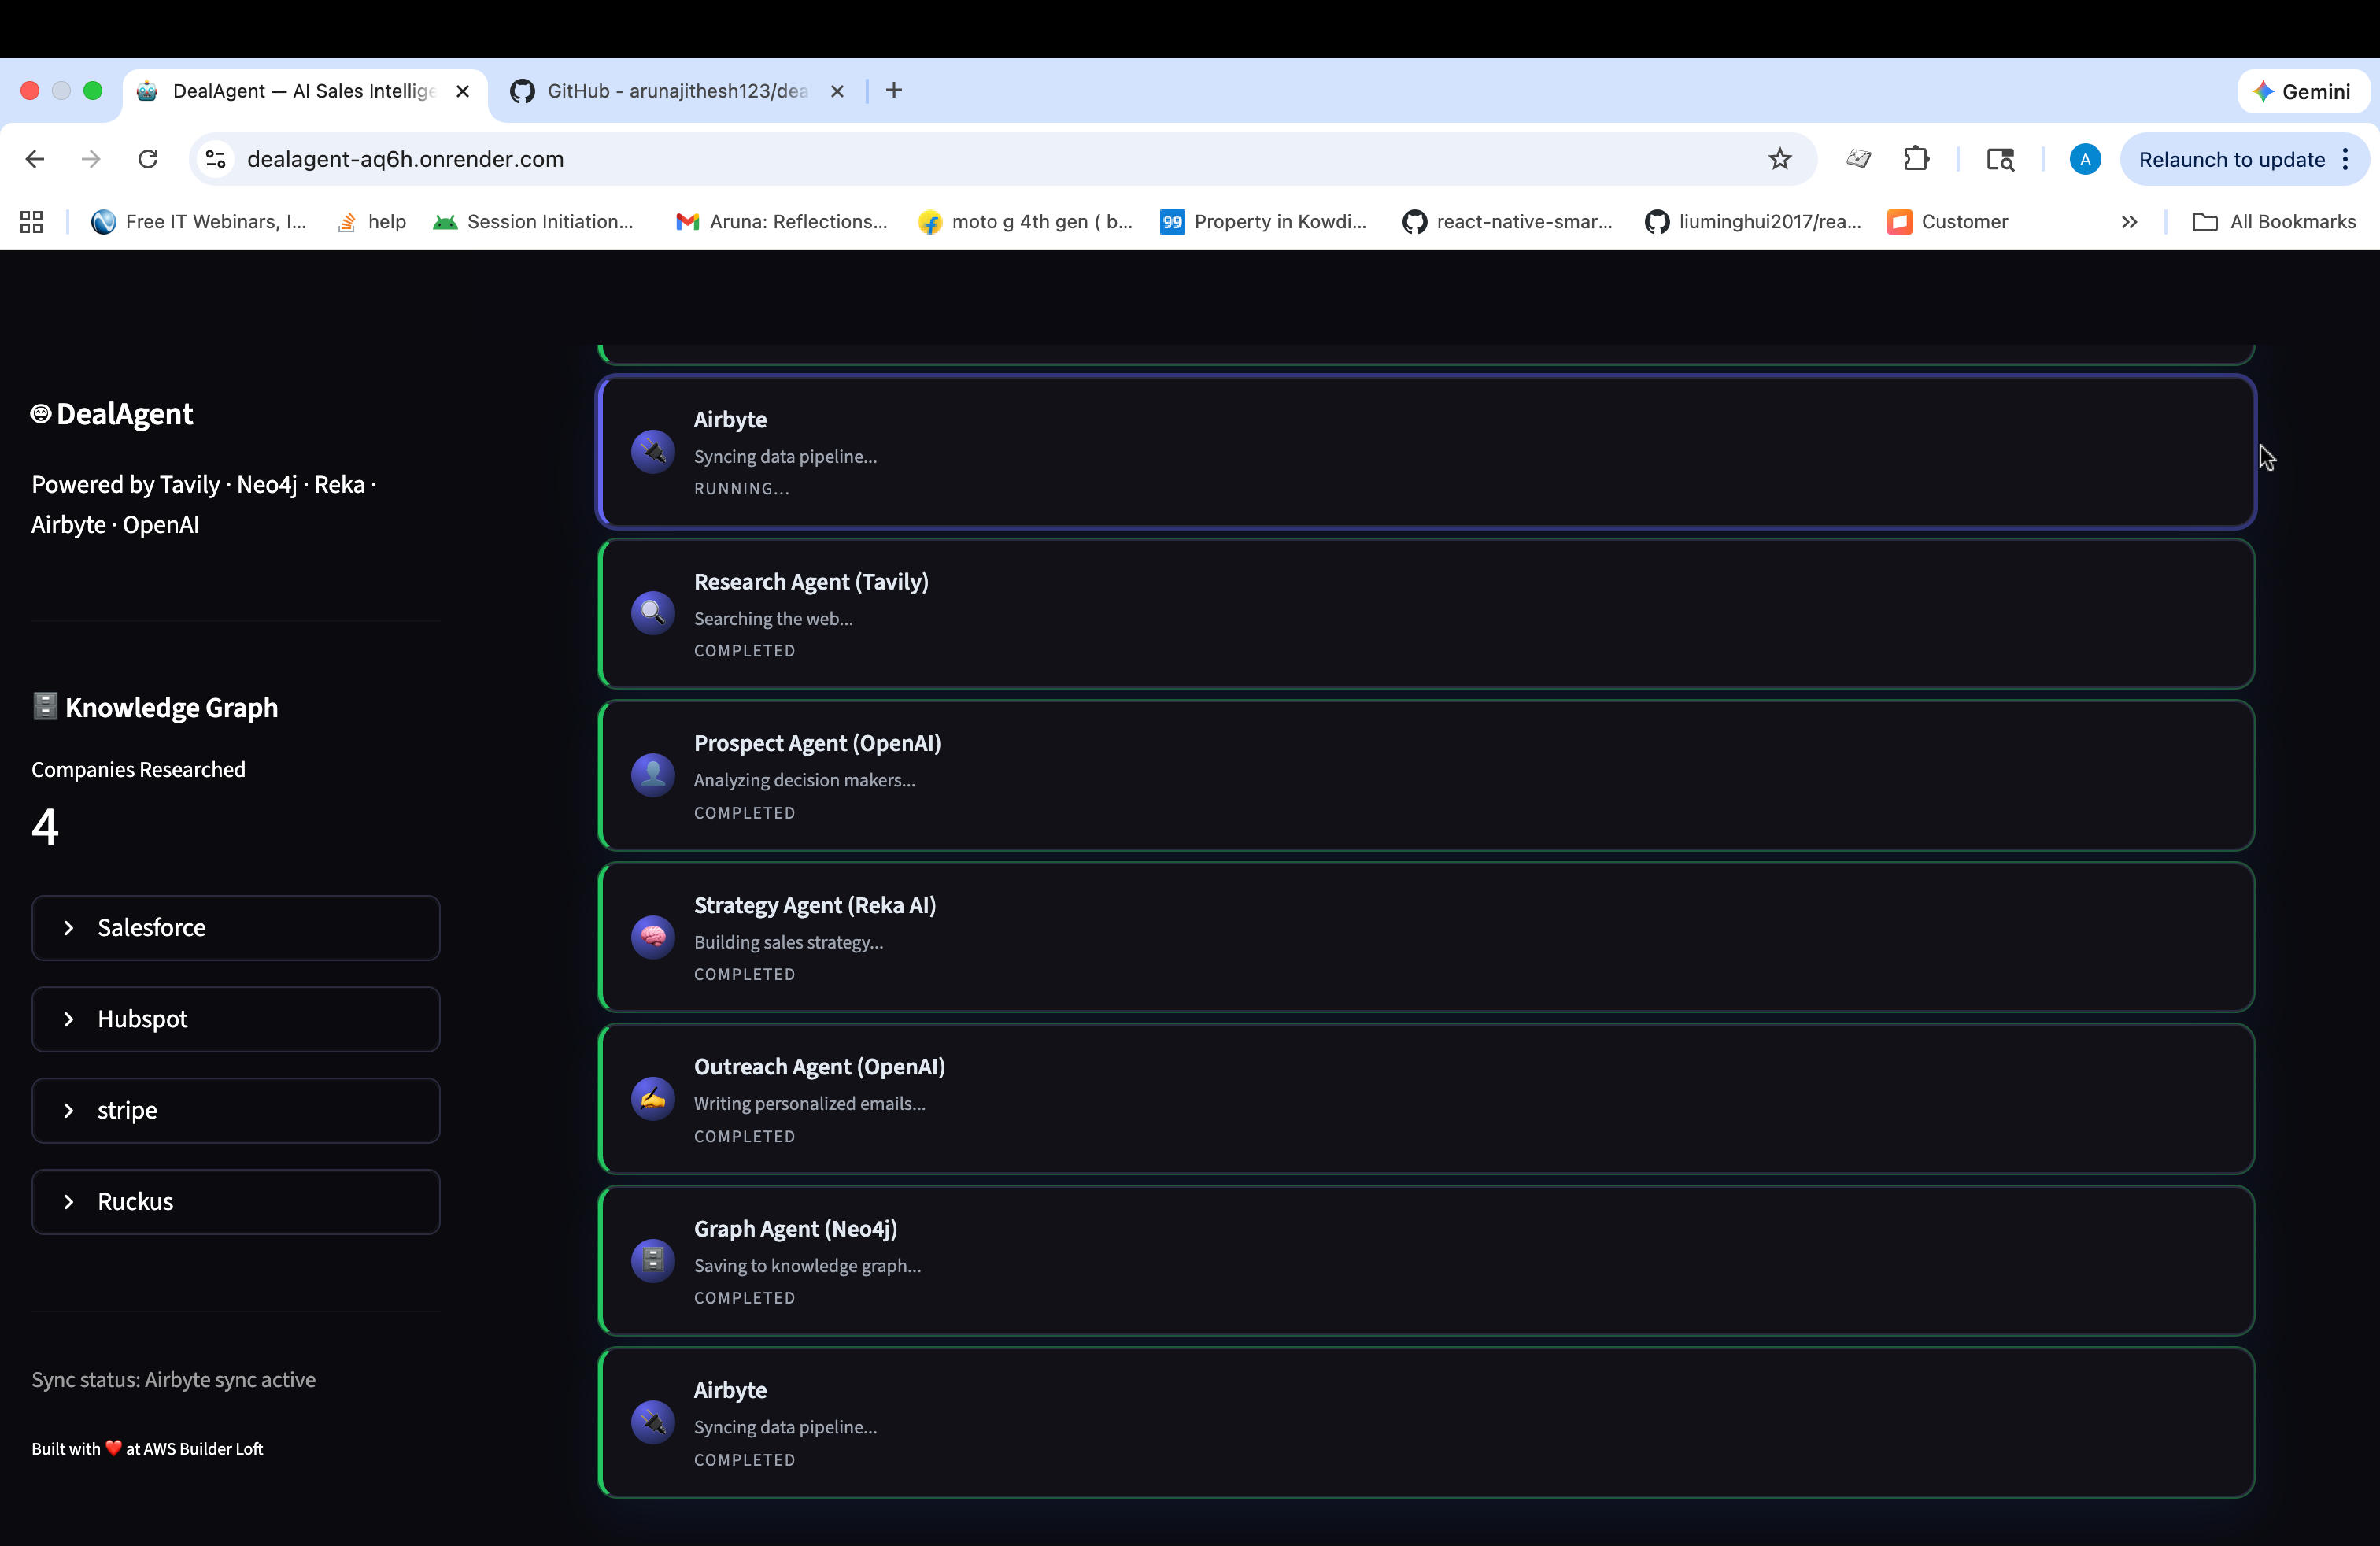Bookmark this page with the star icon
The image size is (2380, 1546).
click(x=1779, y=159)
